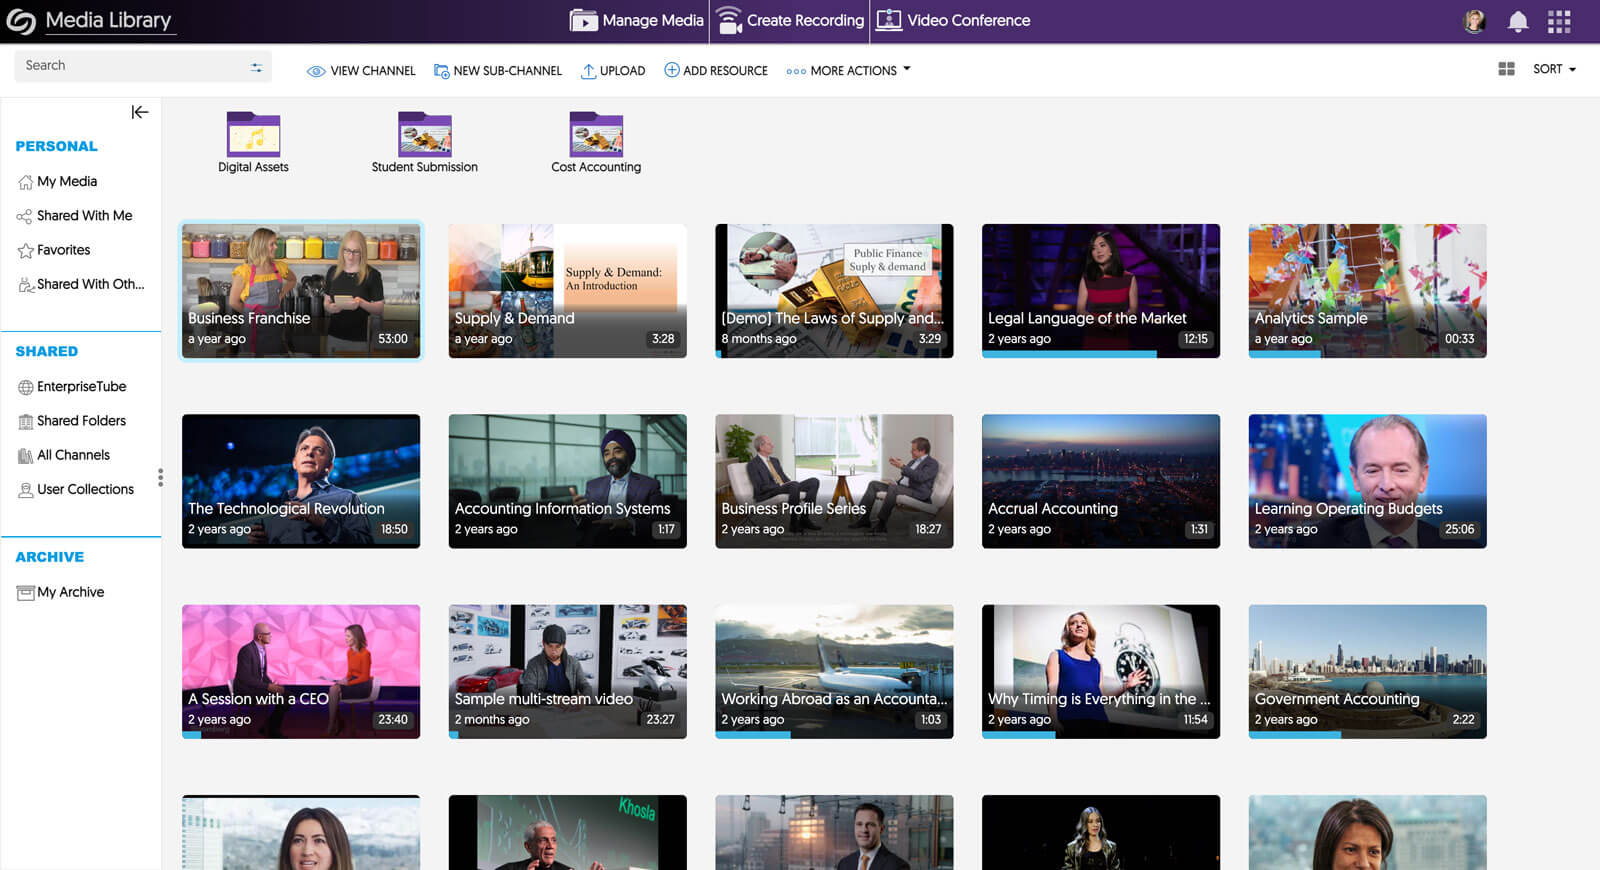Open The Technological Revolution video
1600x870 pixels.
301,481
